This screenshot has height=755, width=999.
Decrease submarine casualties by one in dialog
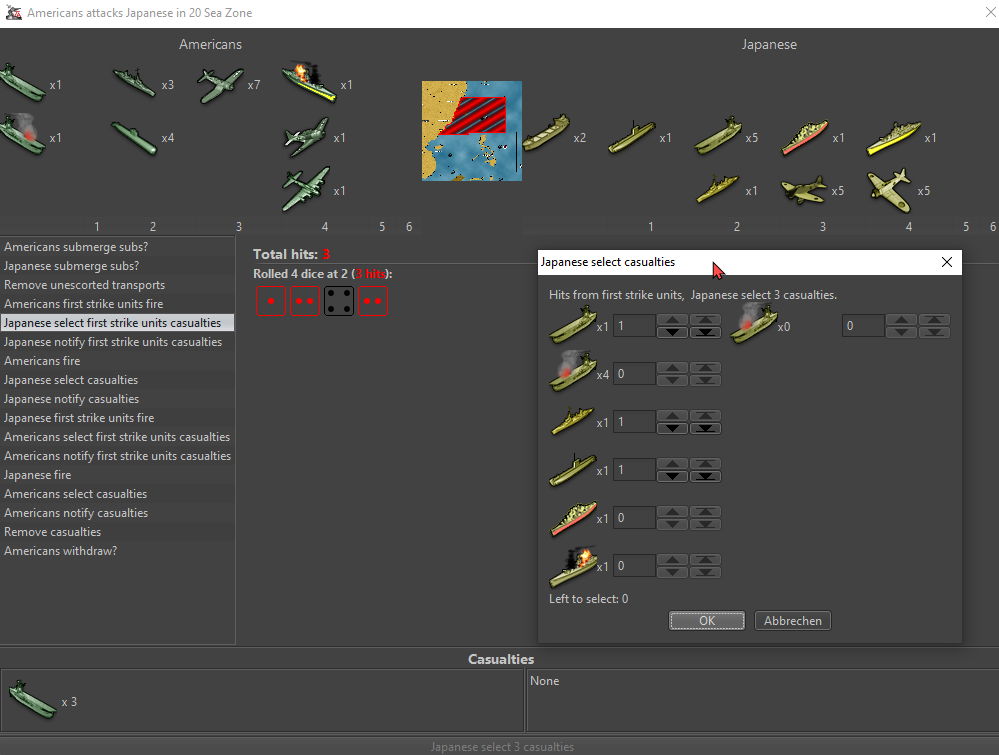674,476
